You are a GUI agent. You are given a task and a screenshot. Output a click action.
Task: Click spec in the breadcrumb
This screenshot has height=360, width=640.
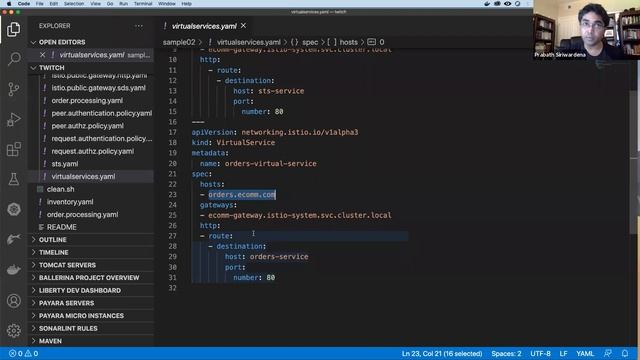point(310,42)
